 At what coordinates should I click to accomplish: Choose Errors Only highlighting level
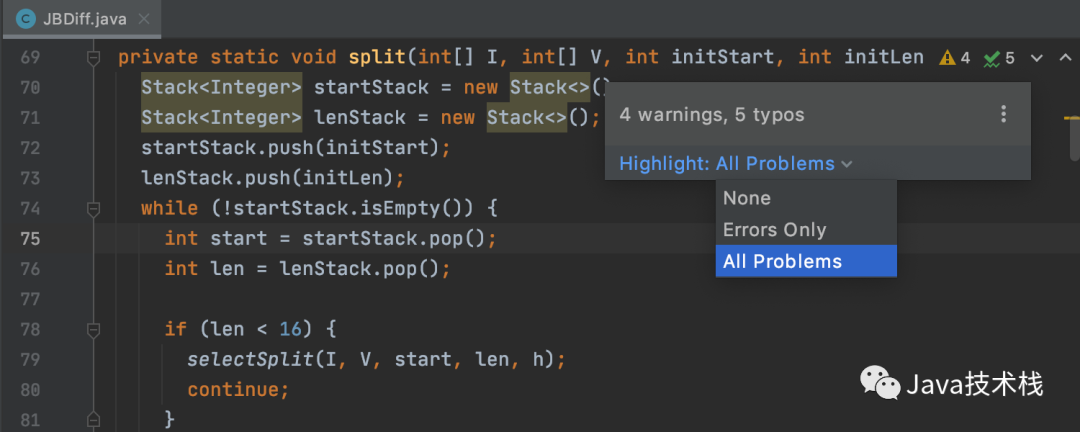(x=806, y=229)
